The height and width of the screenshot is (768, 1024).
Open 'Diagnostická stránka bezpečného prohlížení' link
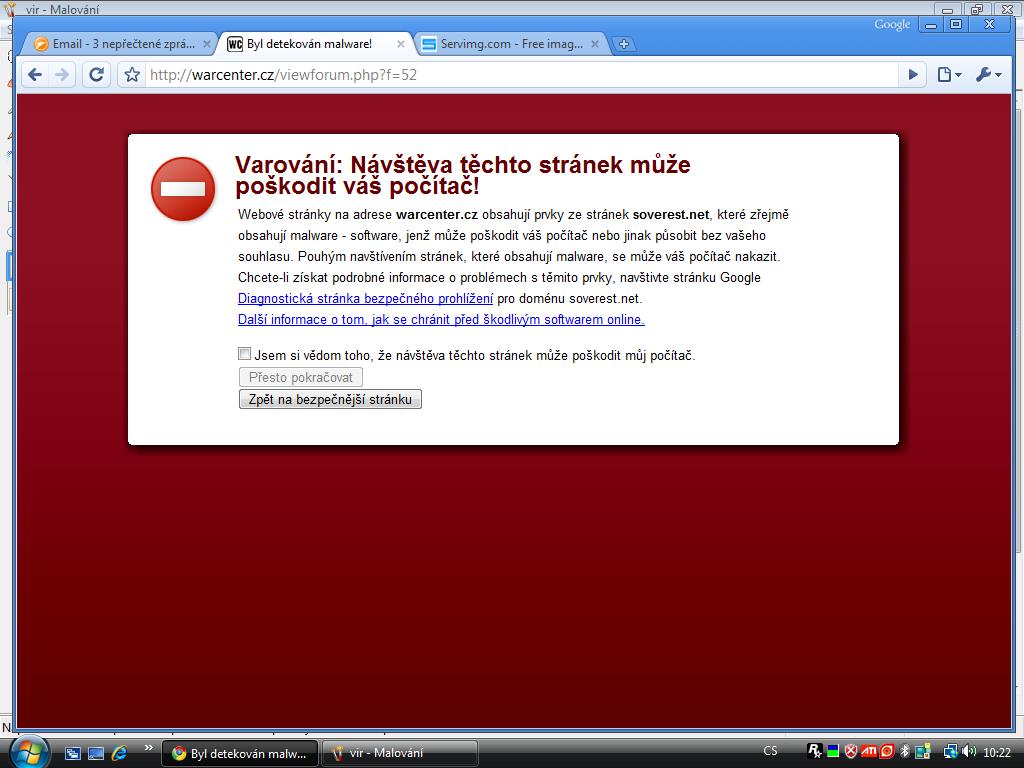click(365, 298)
